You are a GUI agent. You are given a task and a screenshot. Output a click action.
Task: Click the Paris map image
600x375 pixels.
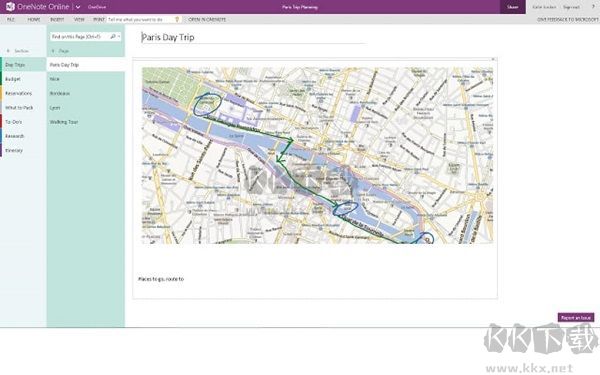(x=317, y=155)
